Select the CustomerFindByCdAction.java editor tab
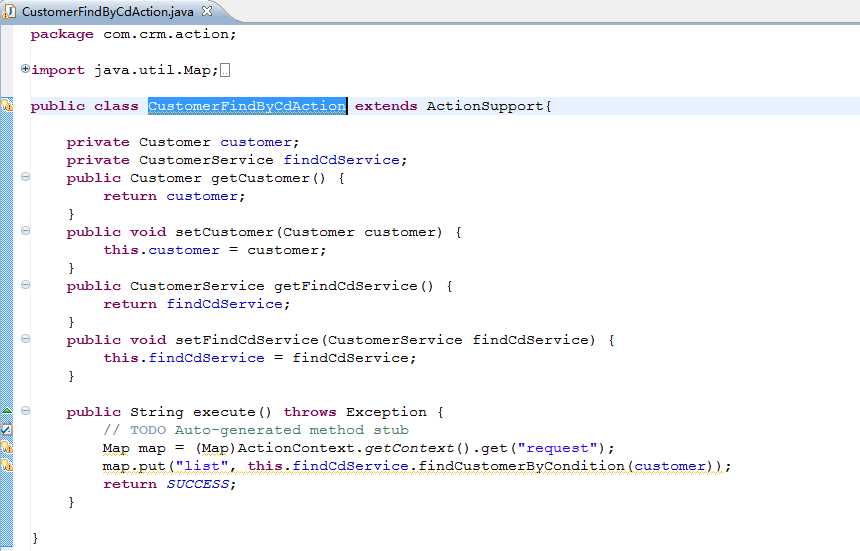 point(108,11)
